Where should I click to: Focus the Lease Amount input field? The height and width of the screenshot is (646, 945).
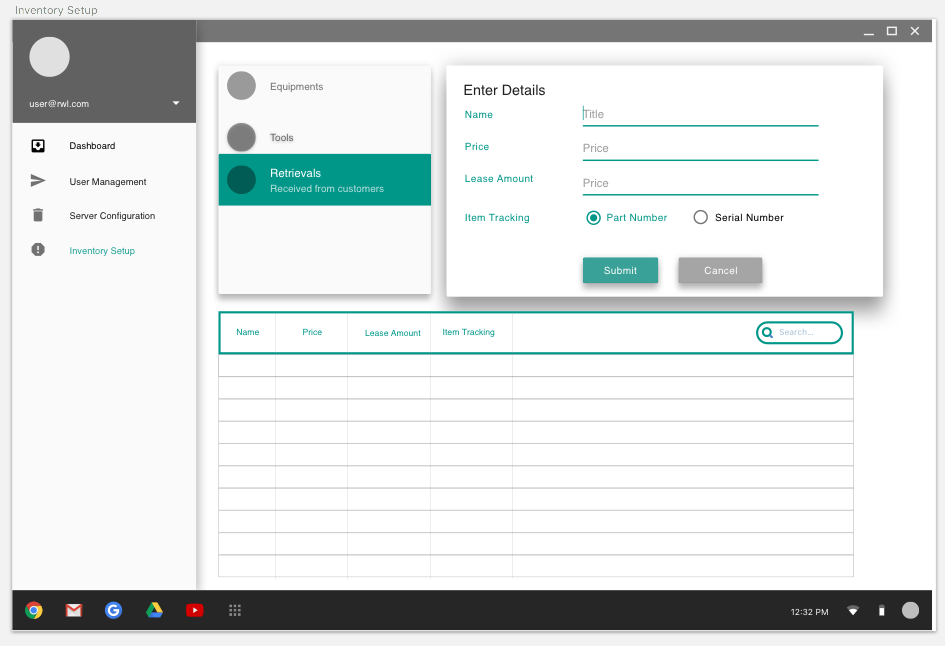tap(700, 183)
